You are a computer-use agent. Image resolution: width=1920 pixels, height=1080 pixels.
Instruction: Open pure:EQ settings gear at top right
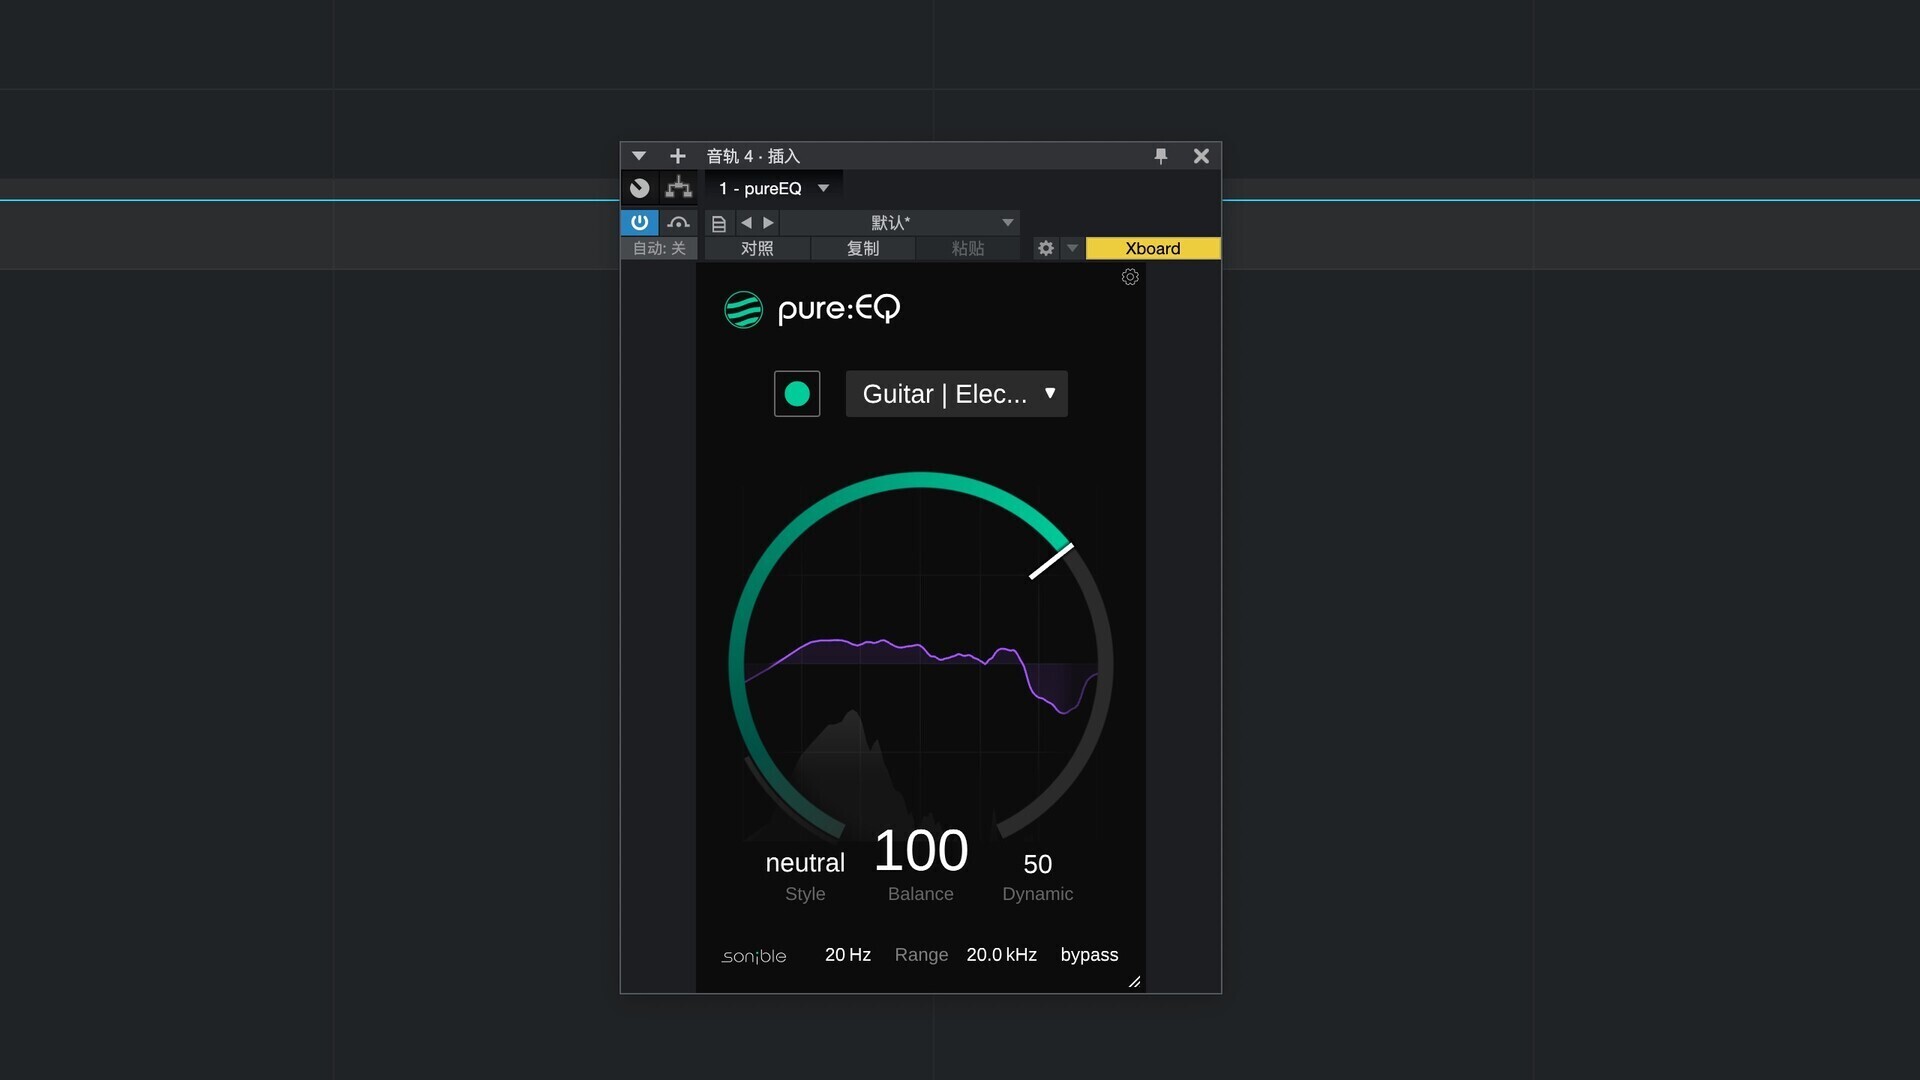[x=1130, y=277]
